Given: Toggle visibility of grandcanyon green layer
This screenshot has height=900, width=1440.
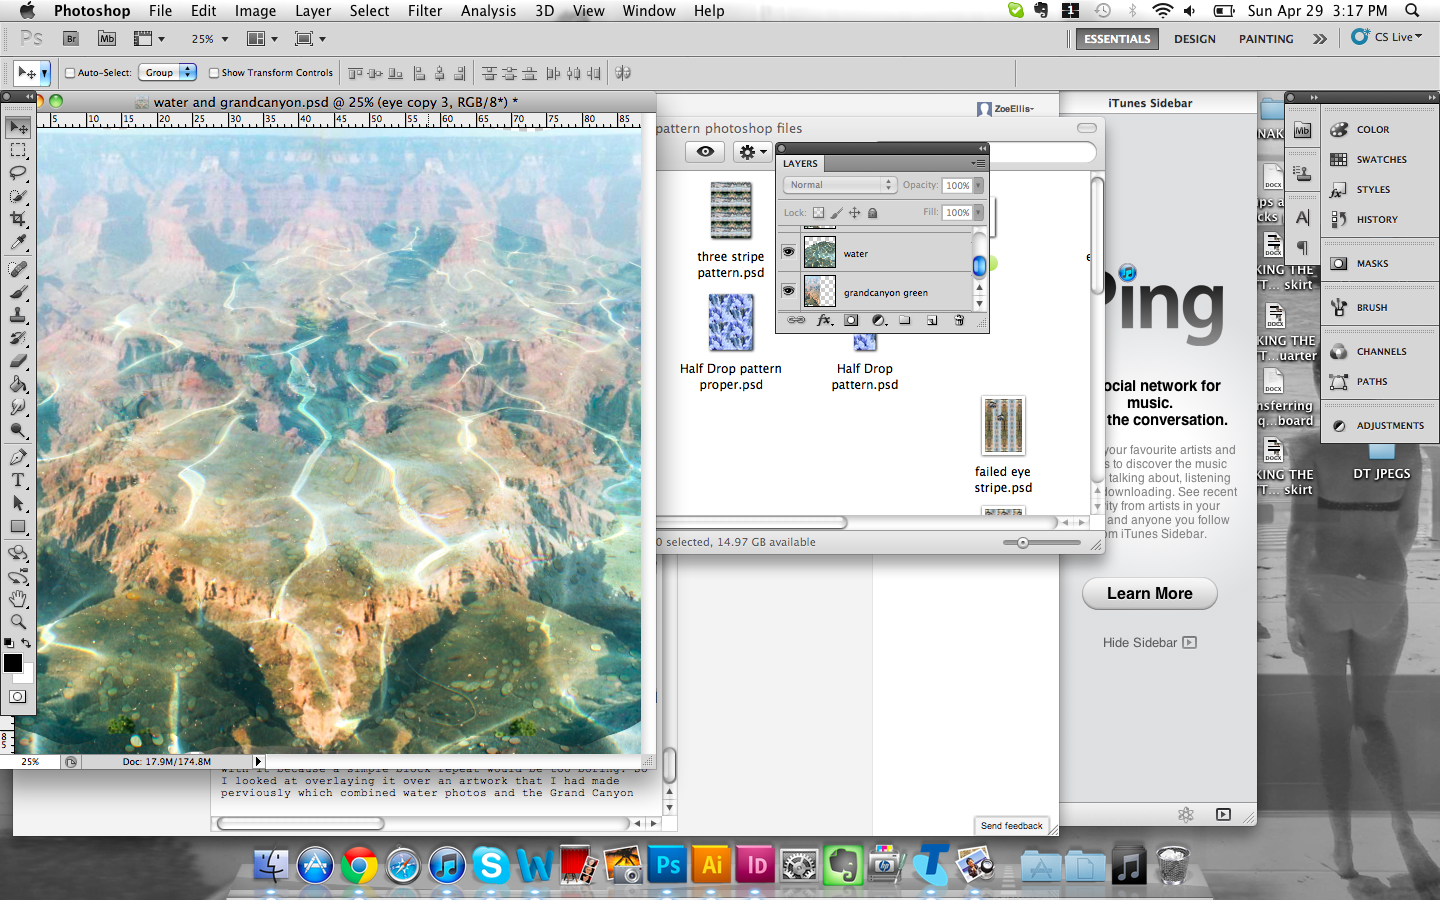Looking at the screenshot, I should [x=789, y=291].
